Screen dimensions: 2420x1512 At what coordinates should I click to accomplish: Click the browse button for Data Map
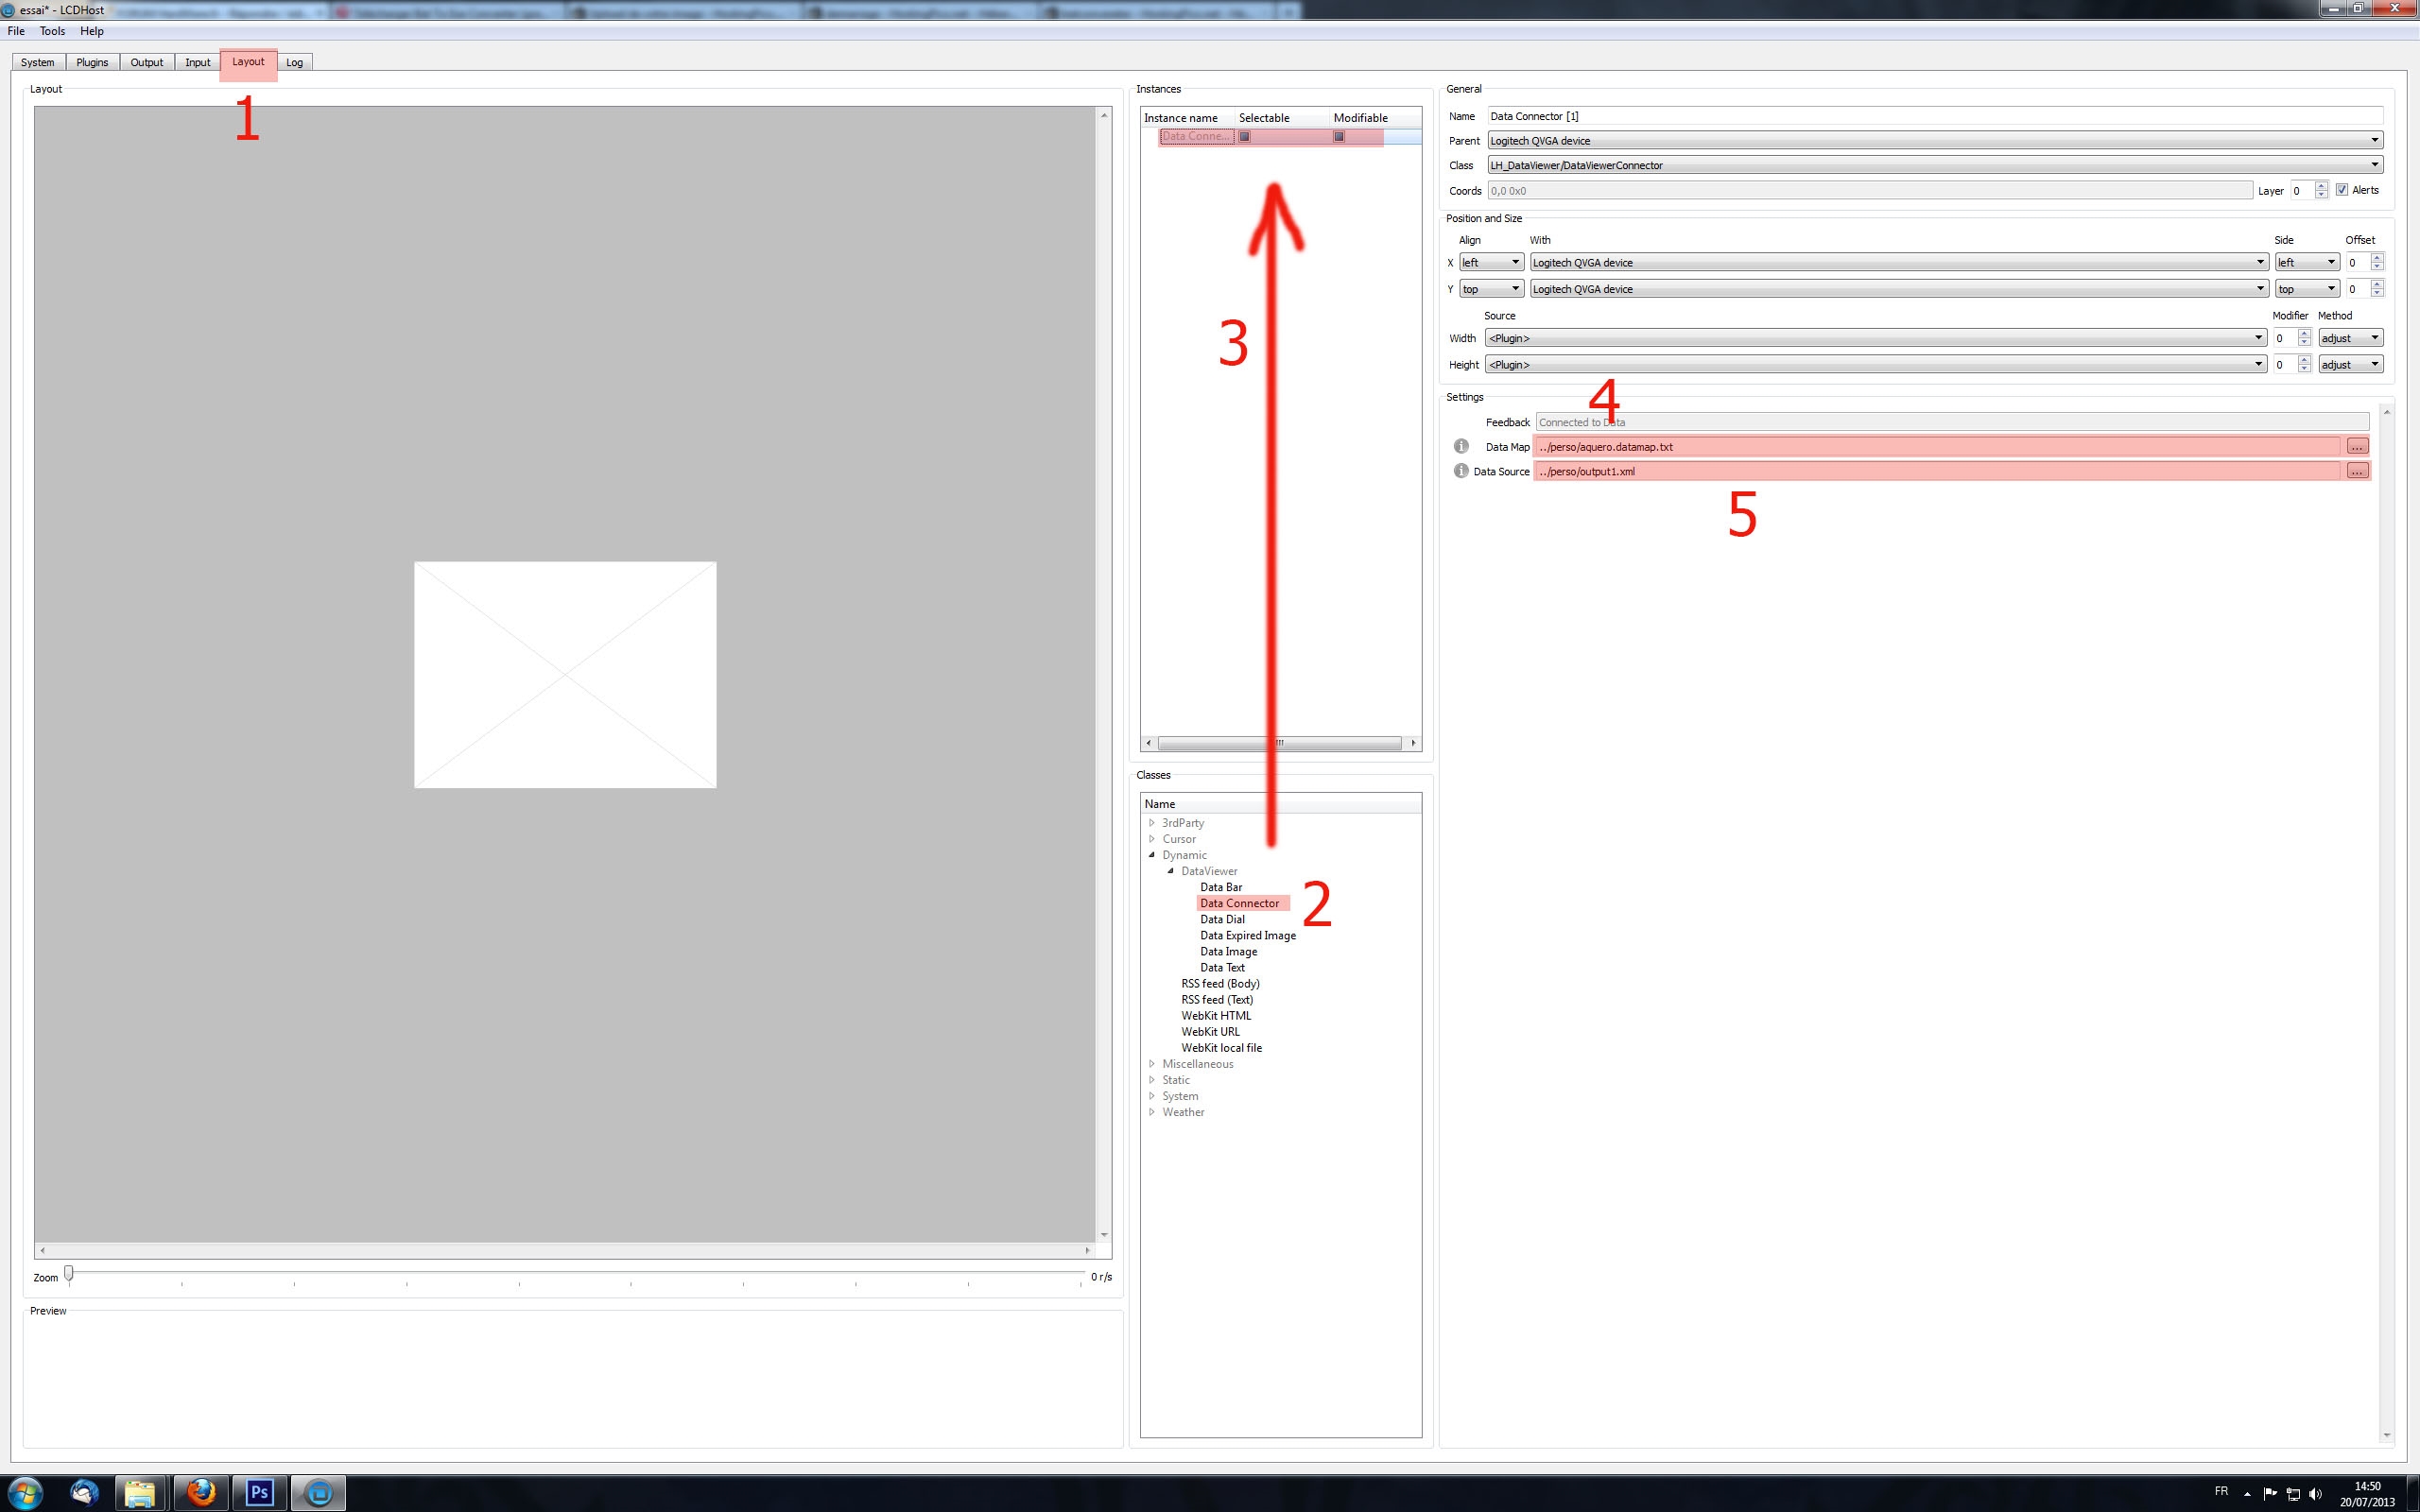coord(2357,446)
